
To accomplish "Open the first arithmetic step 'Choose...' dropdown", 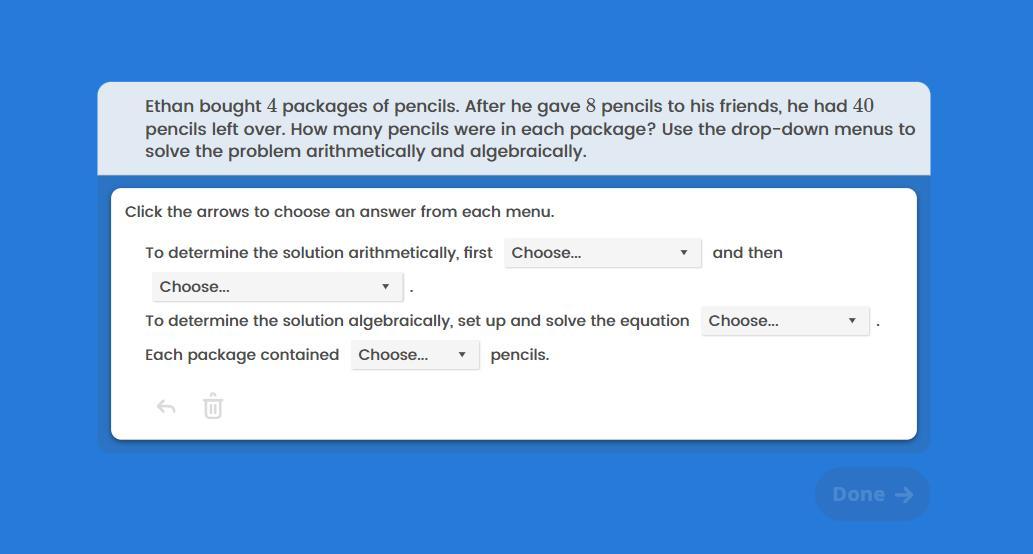I will coord(601,253).
